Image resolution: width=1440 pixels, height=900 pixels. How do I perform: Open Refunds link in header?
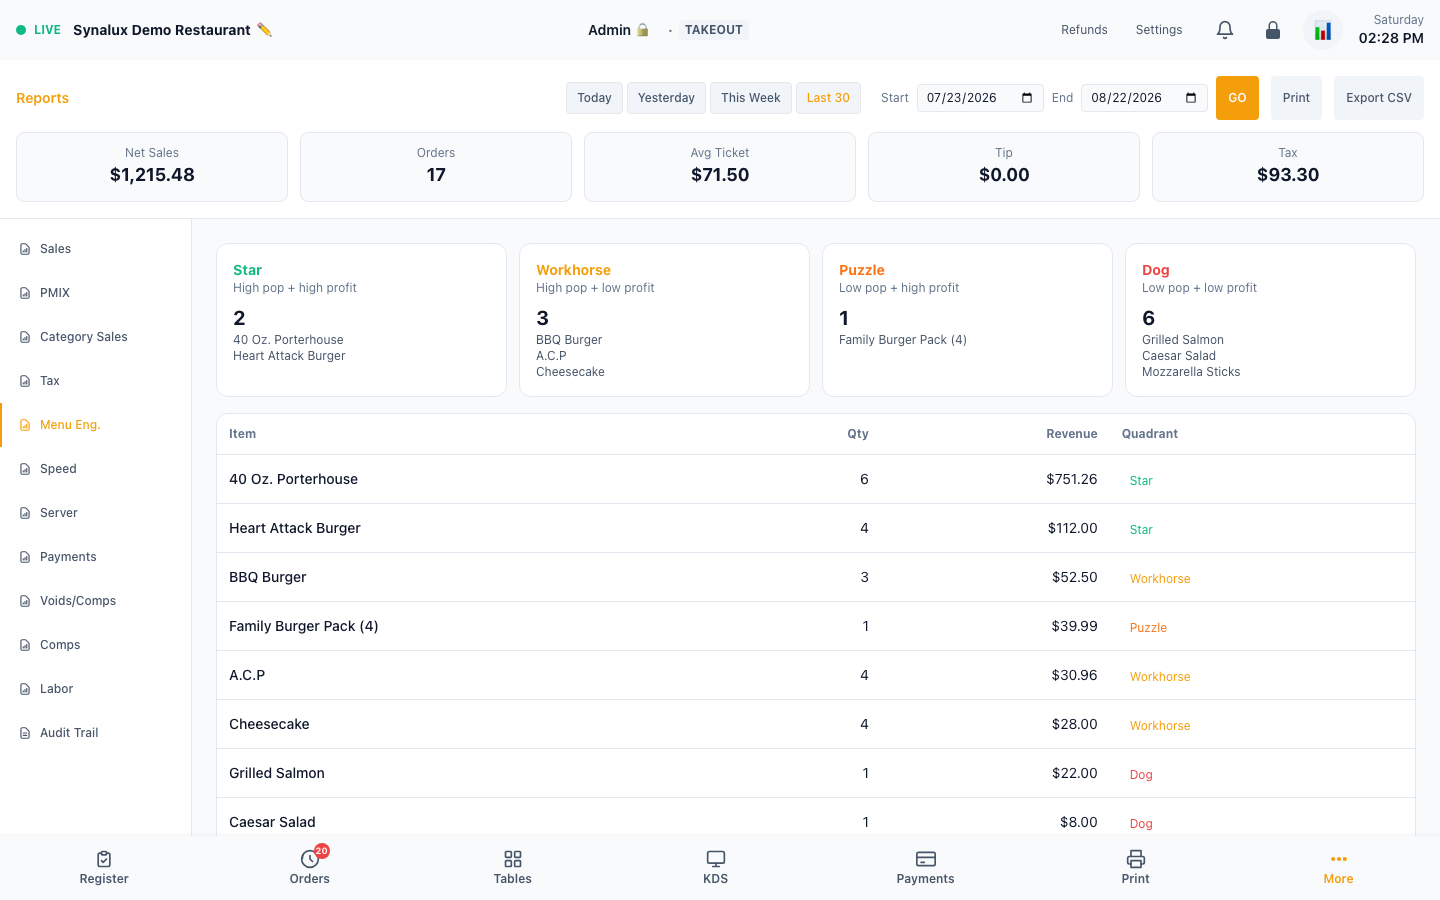click(x=1084, y=30)
